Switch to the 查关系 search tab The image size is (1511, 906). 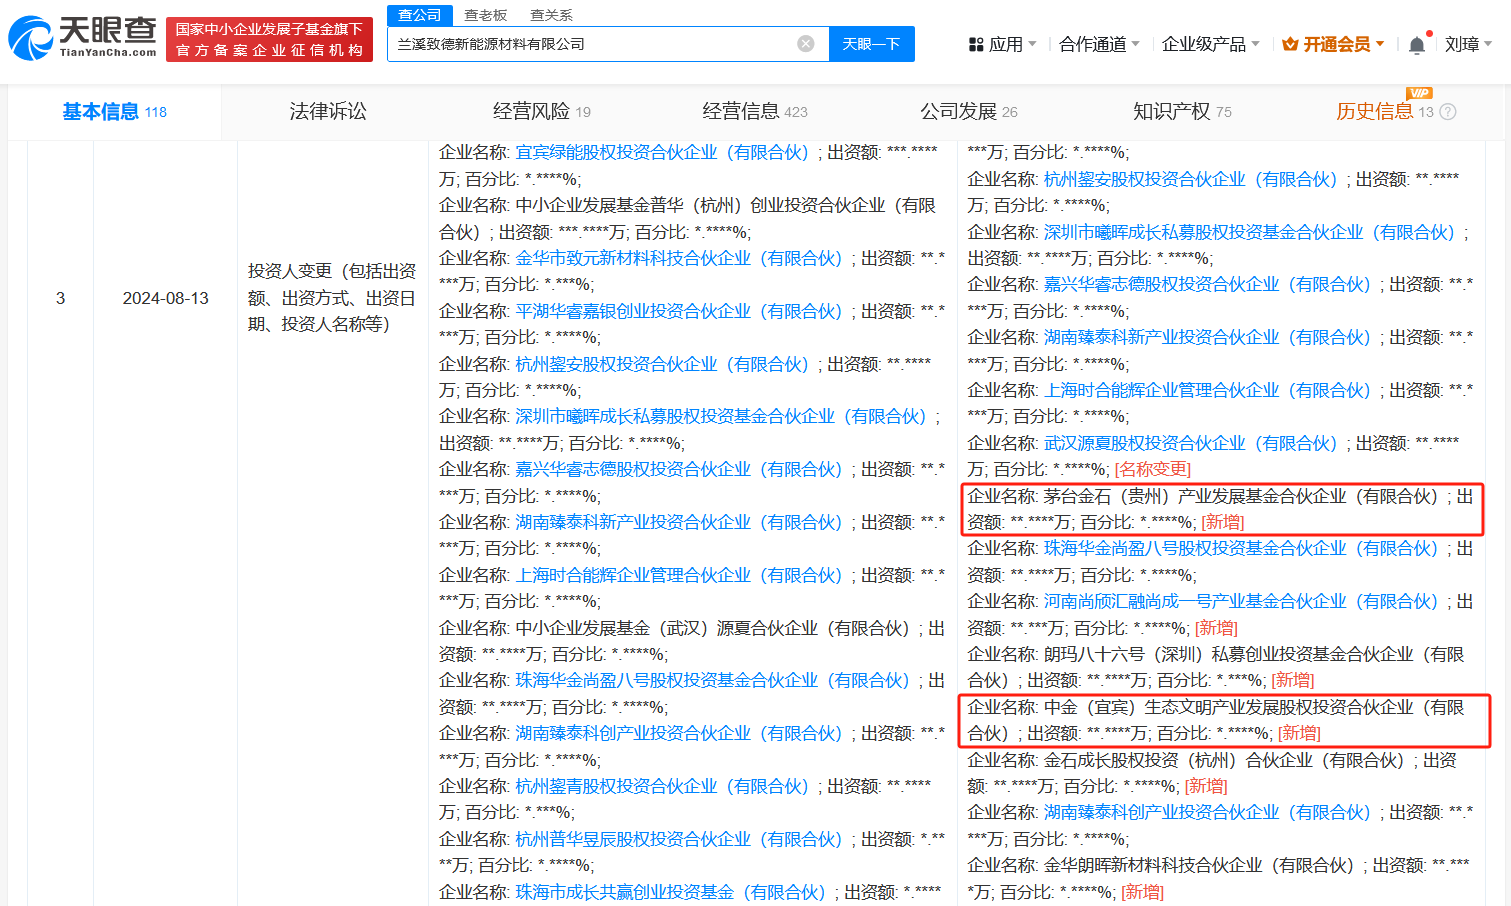(551, 15)
